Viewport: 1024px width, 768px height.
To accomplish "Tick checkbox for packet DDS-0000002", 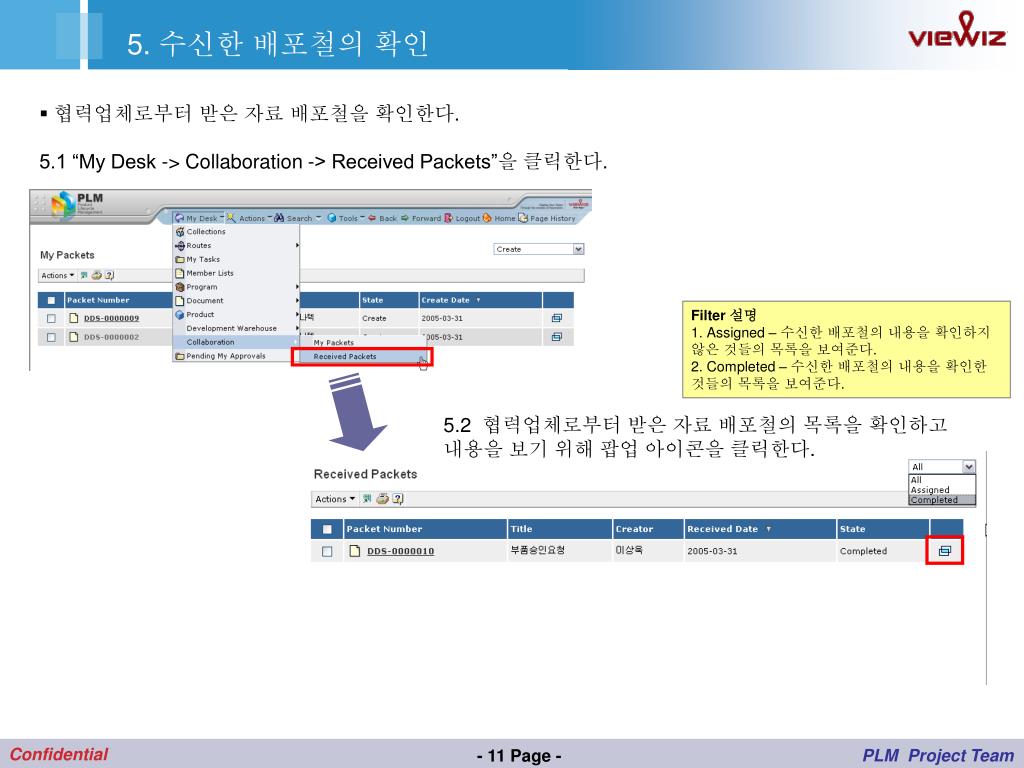I will (51, 338).
